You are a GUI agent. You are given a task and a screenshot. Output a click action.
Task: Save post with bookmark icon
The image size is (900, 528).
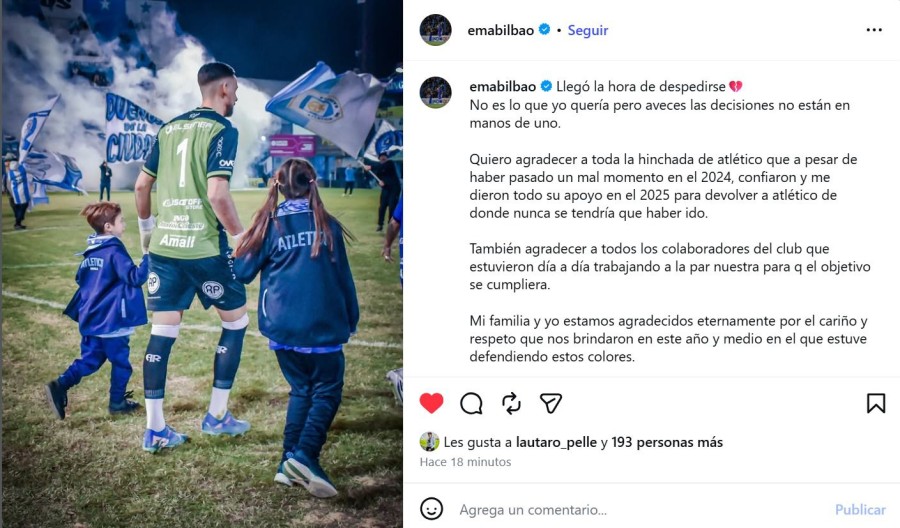[x=875, y=403]
